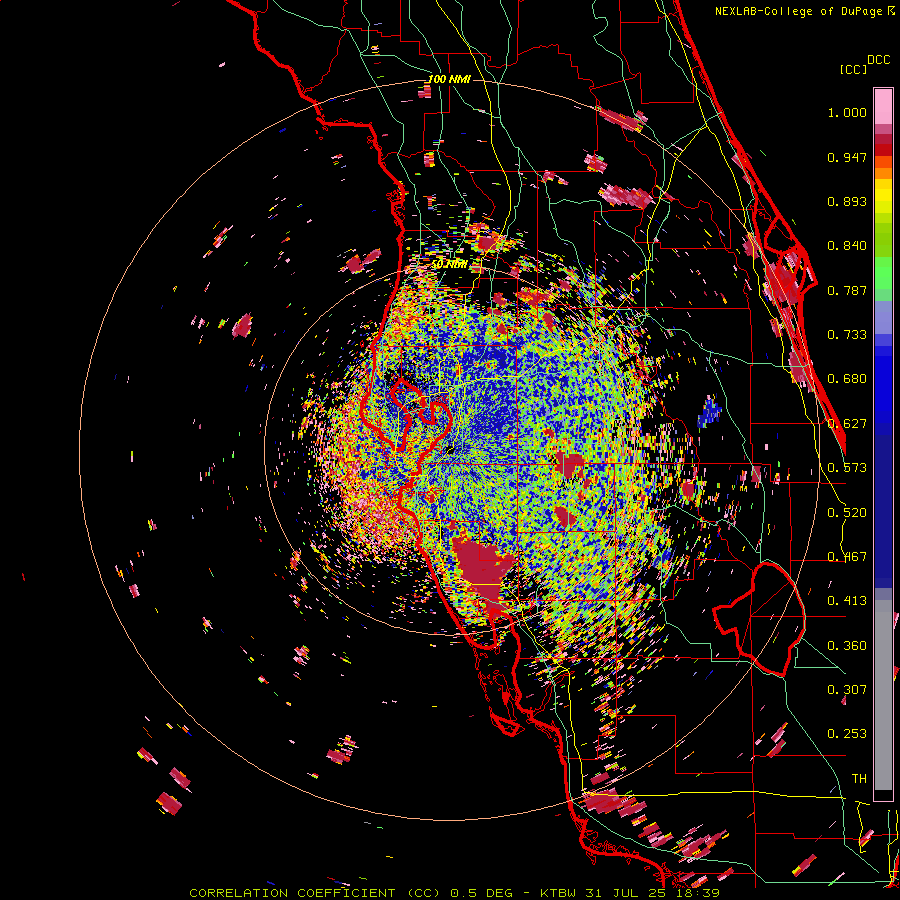Click the 0.307 legend value
The height and width of the screenshot is (900, 900).
pyautogui.click(x=847, y=690)
